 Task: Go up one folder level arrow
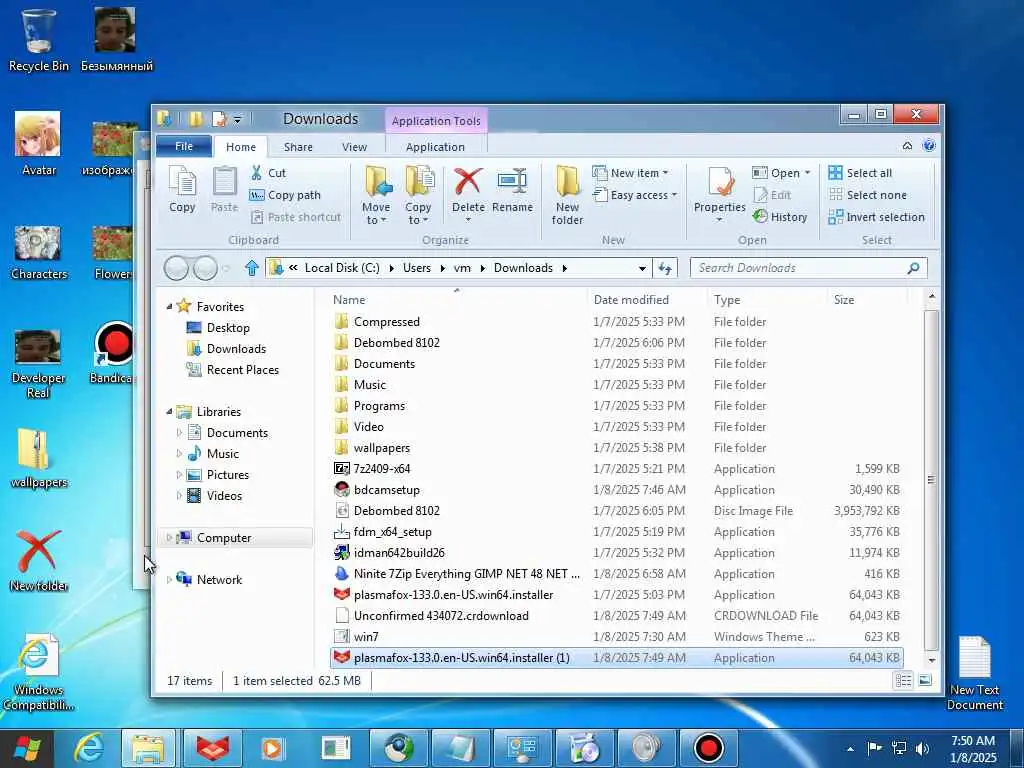coord(251,268)
